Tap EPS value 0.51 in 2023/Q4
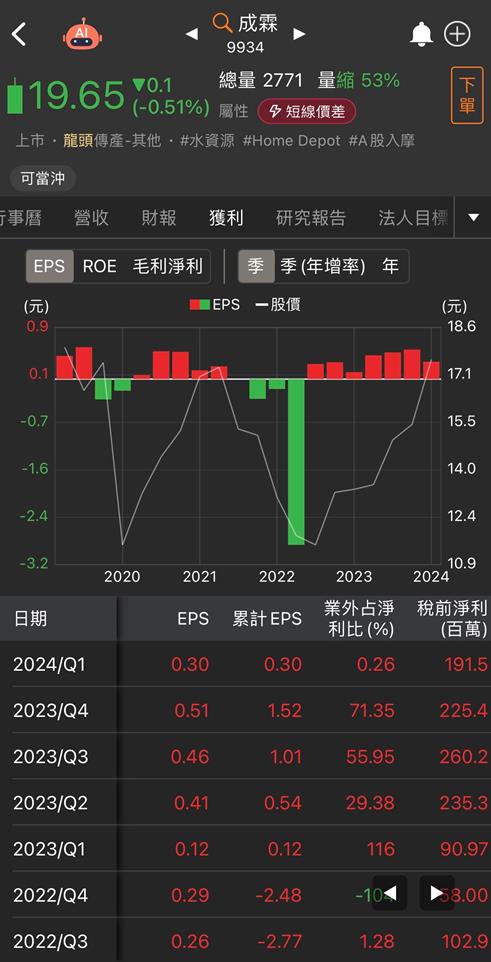Screen dimensions: 491x962 (191, 710)
